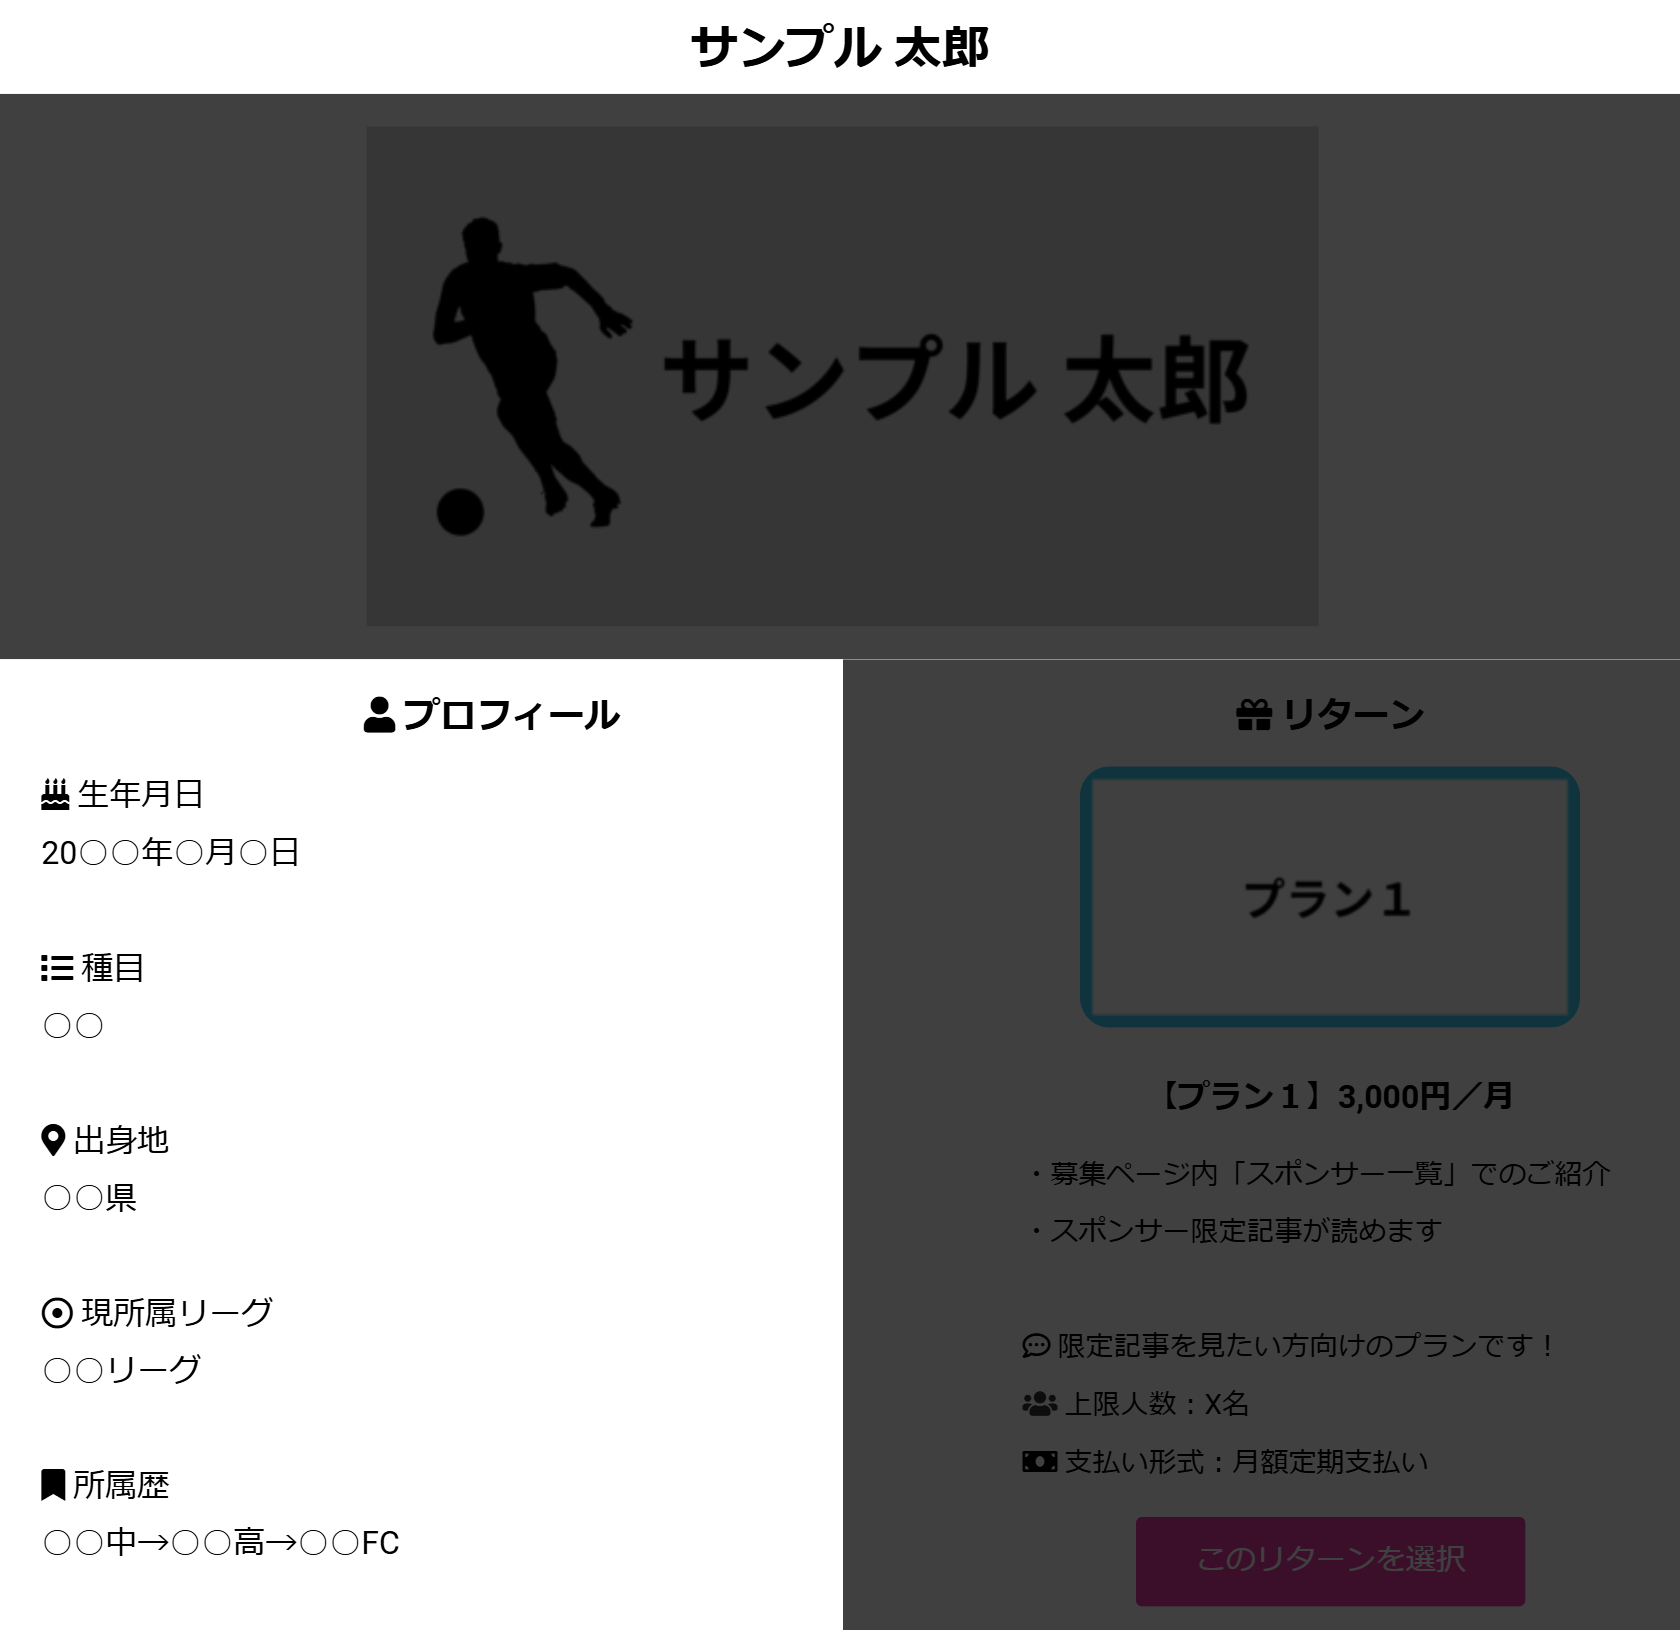Screen dimensions: 1680x1630
Task: Click the group icon beside 上限人数
Action: (1040, 1404)
